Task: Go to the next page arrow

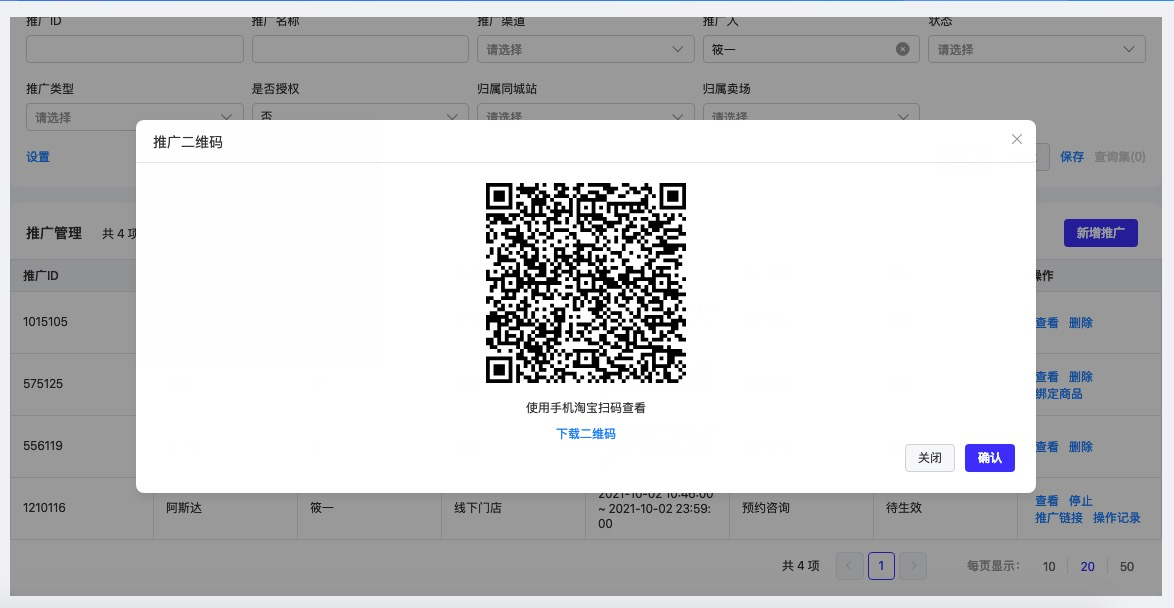Action: 913,566
